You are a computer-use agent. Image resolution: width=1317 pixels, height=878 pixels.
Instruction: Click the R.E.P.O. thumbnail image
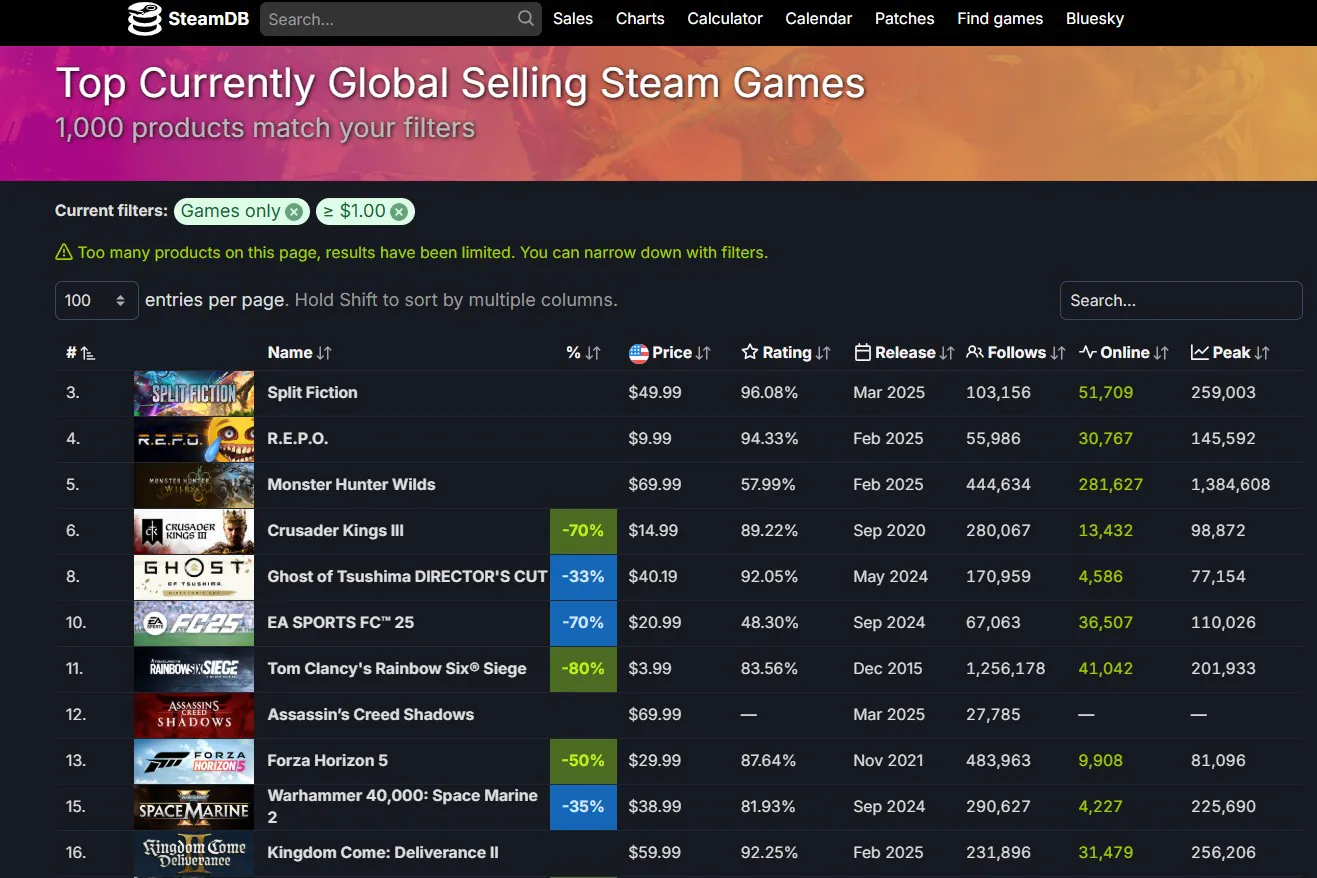click(194, 439)
